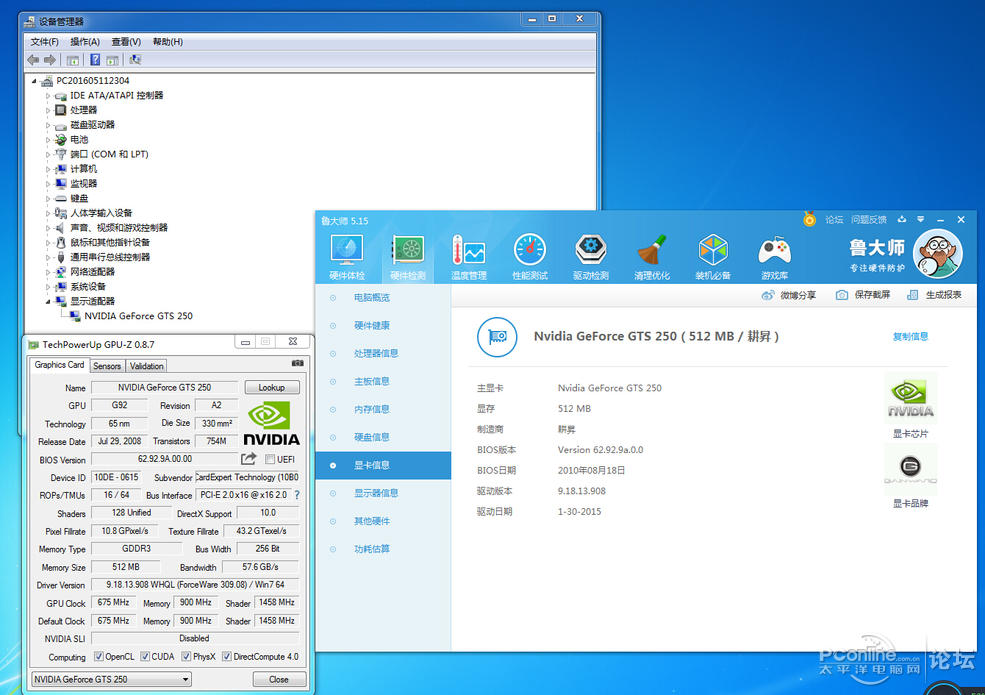
Task: Toggle the CUDA checkbox
Action: (x=145, y=657)
